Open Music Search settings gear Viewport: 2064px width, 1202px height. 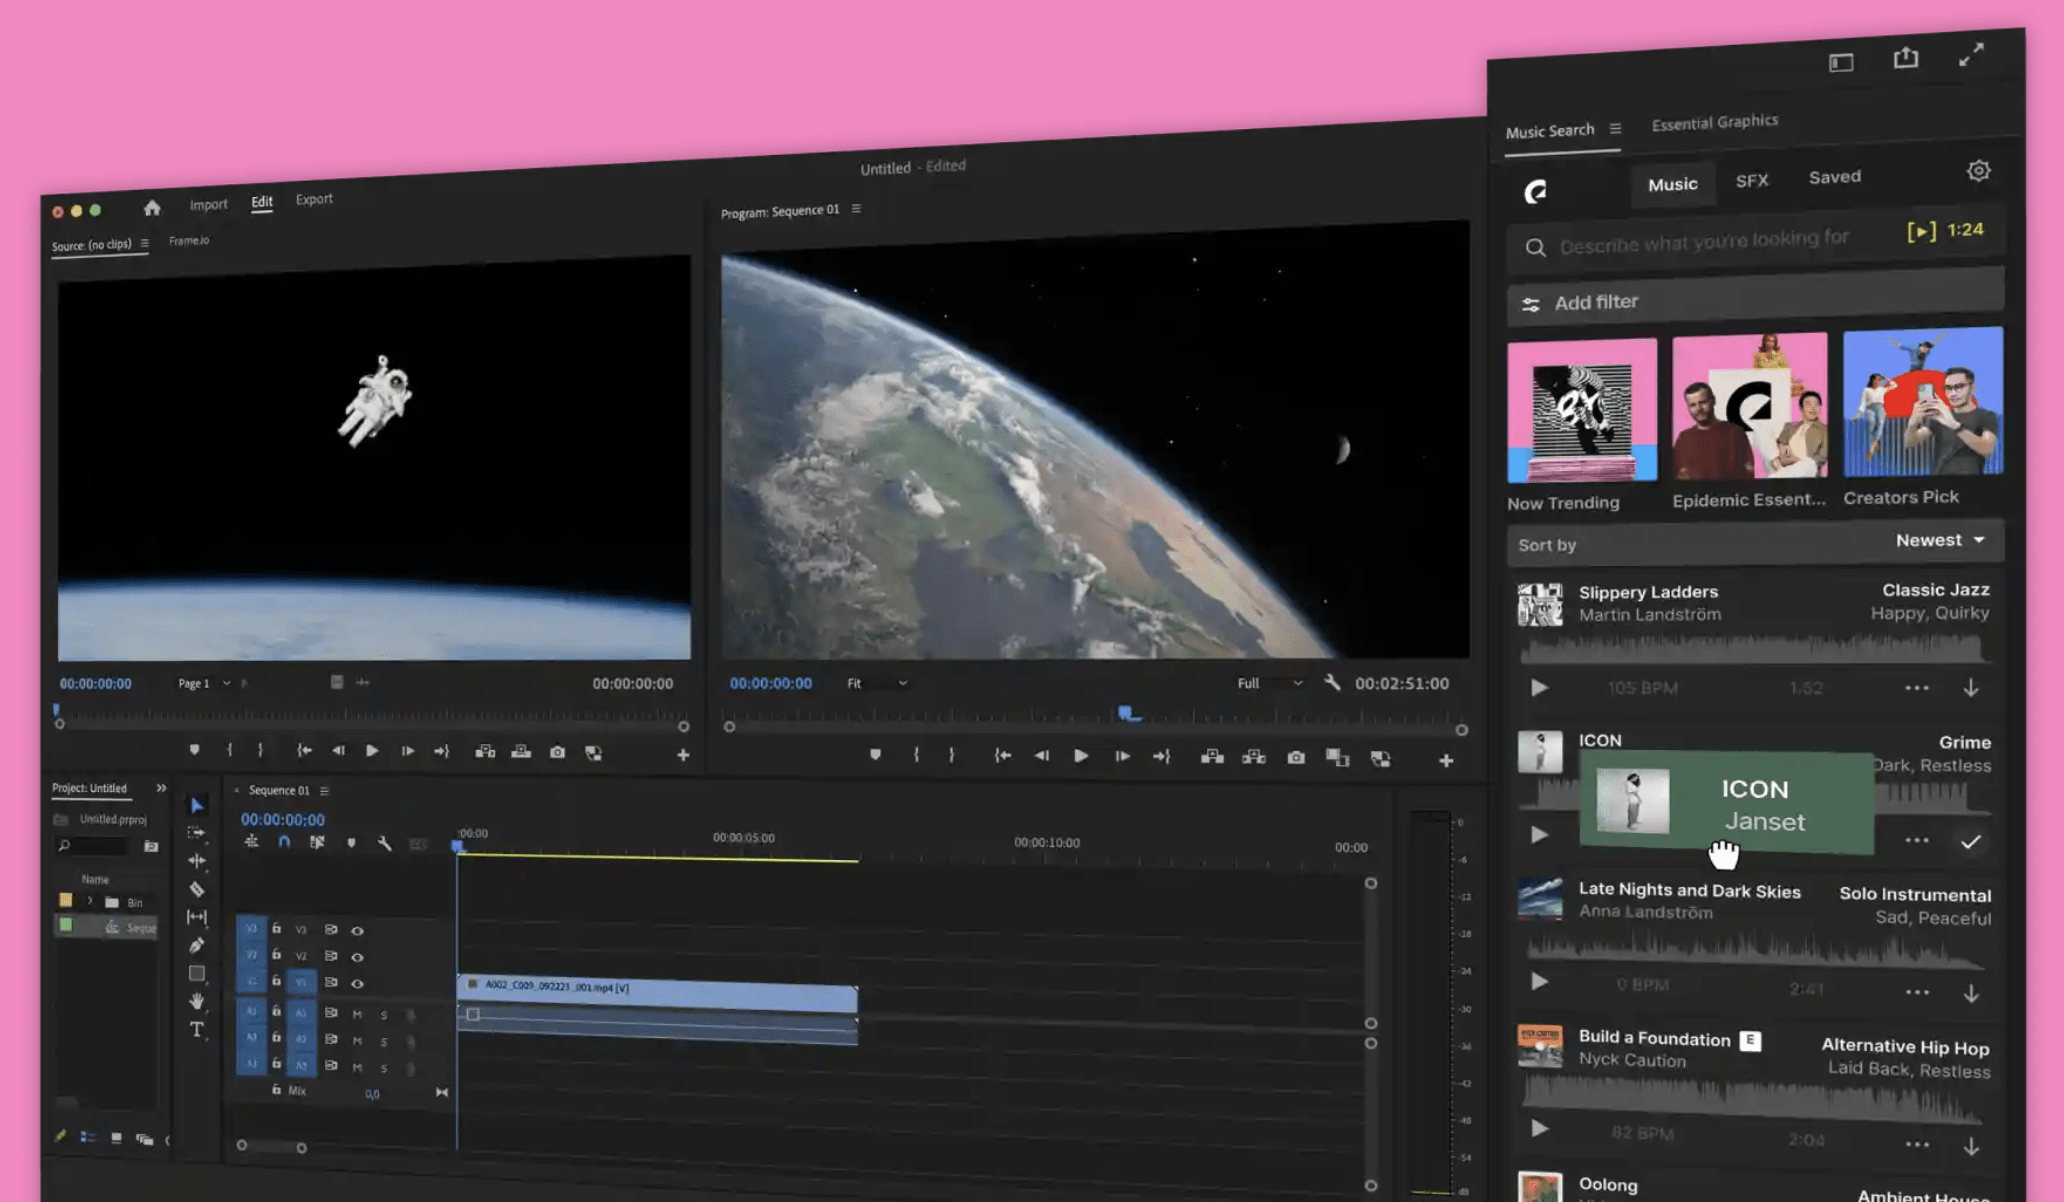[1978, 171]
